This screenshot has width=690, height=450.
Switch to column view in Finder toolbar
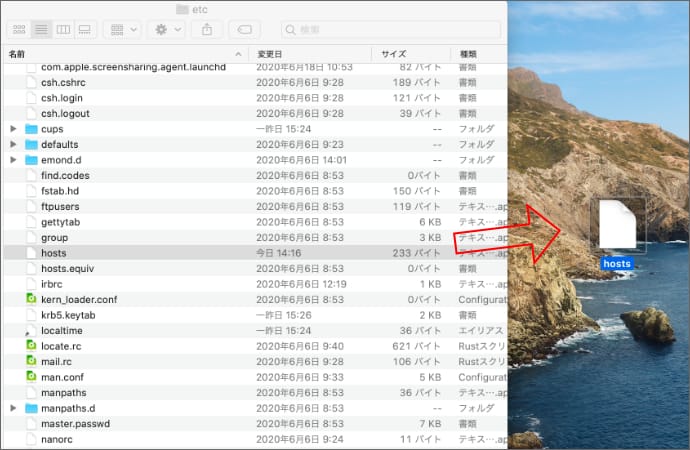point(63,30)
